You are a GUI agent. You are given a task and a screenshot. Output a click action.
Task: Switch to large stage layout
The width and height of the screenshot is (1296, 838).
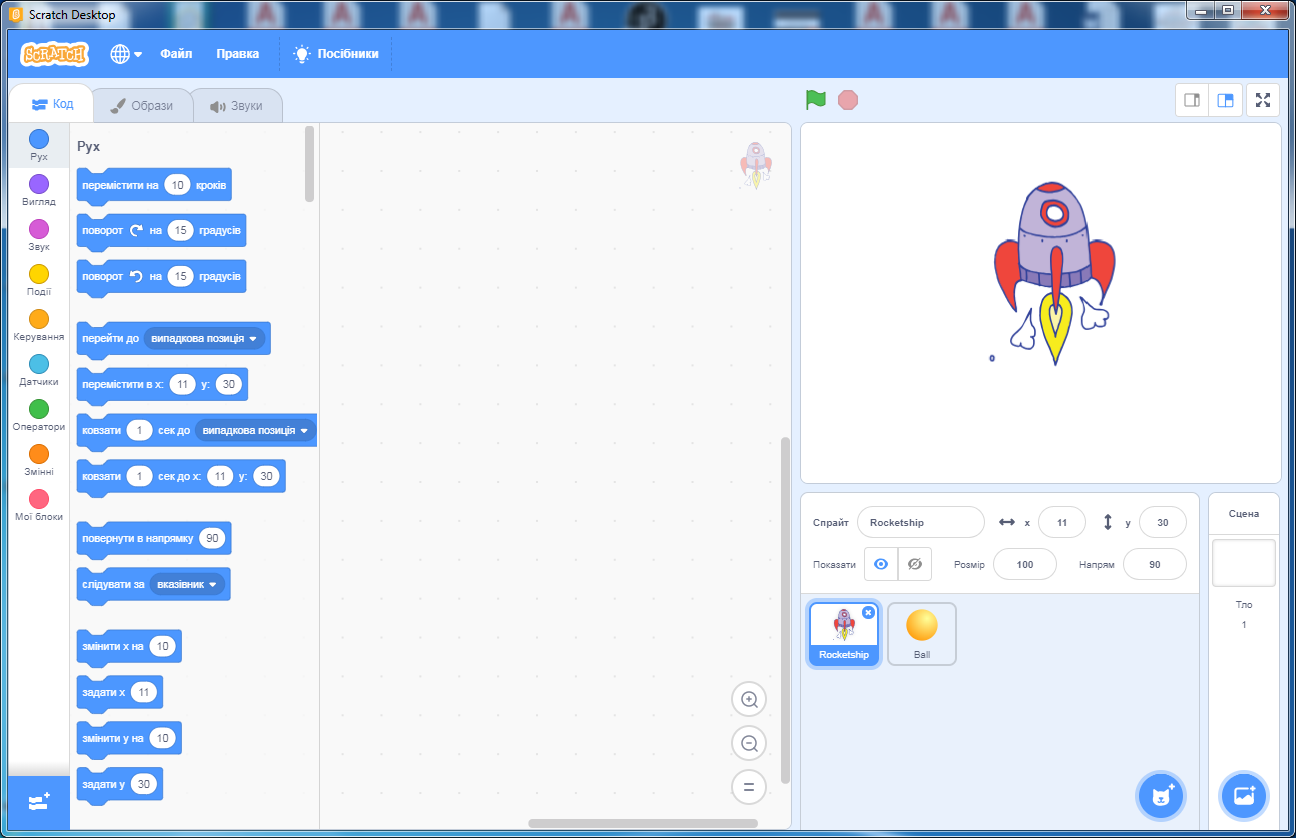pos(1224,100)
